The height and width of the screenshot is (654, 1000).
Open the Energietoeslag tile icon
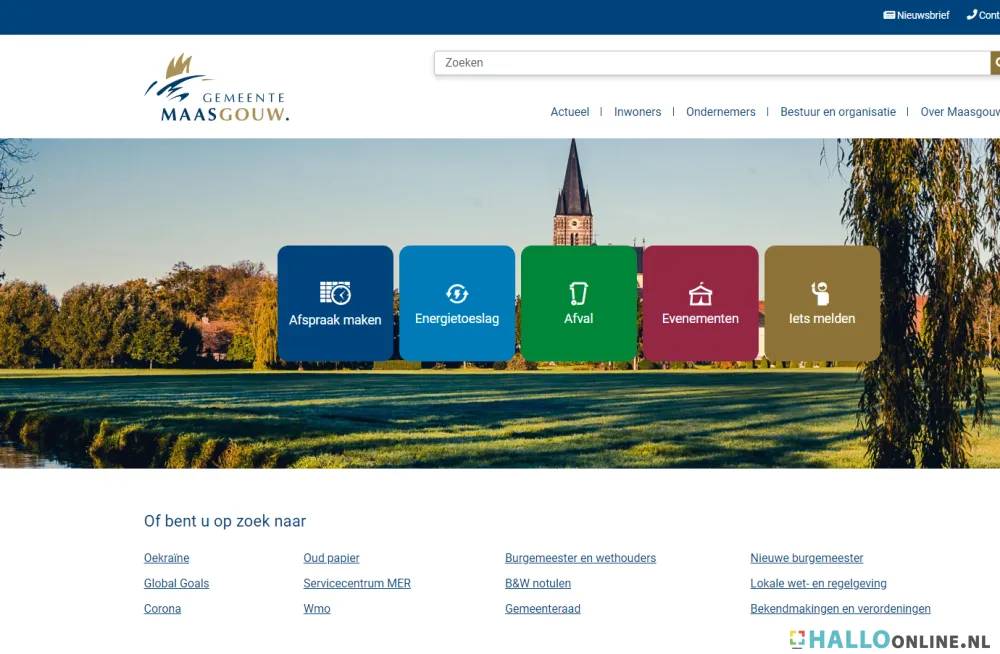tap(457, 293)
